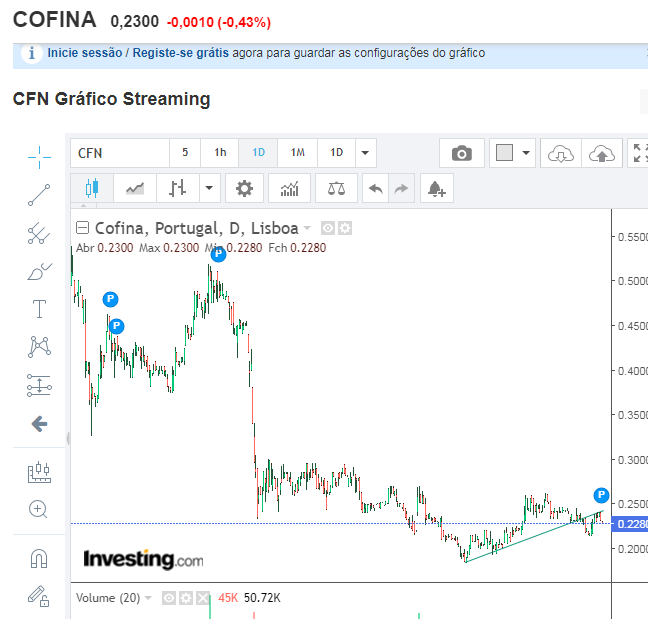Click the 0.2280 current price label

630,524
